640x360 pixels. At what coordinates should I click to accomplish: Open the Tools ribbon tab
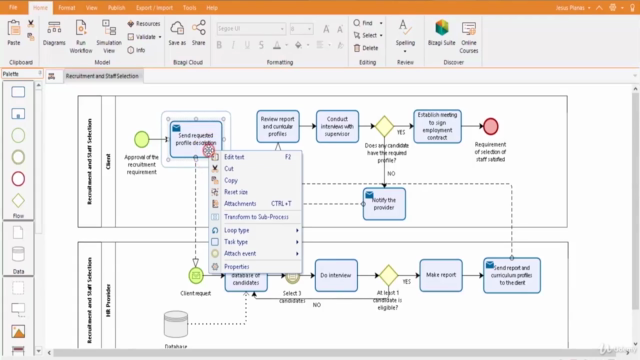pos(189,8)
